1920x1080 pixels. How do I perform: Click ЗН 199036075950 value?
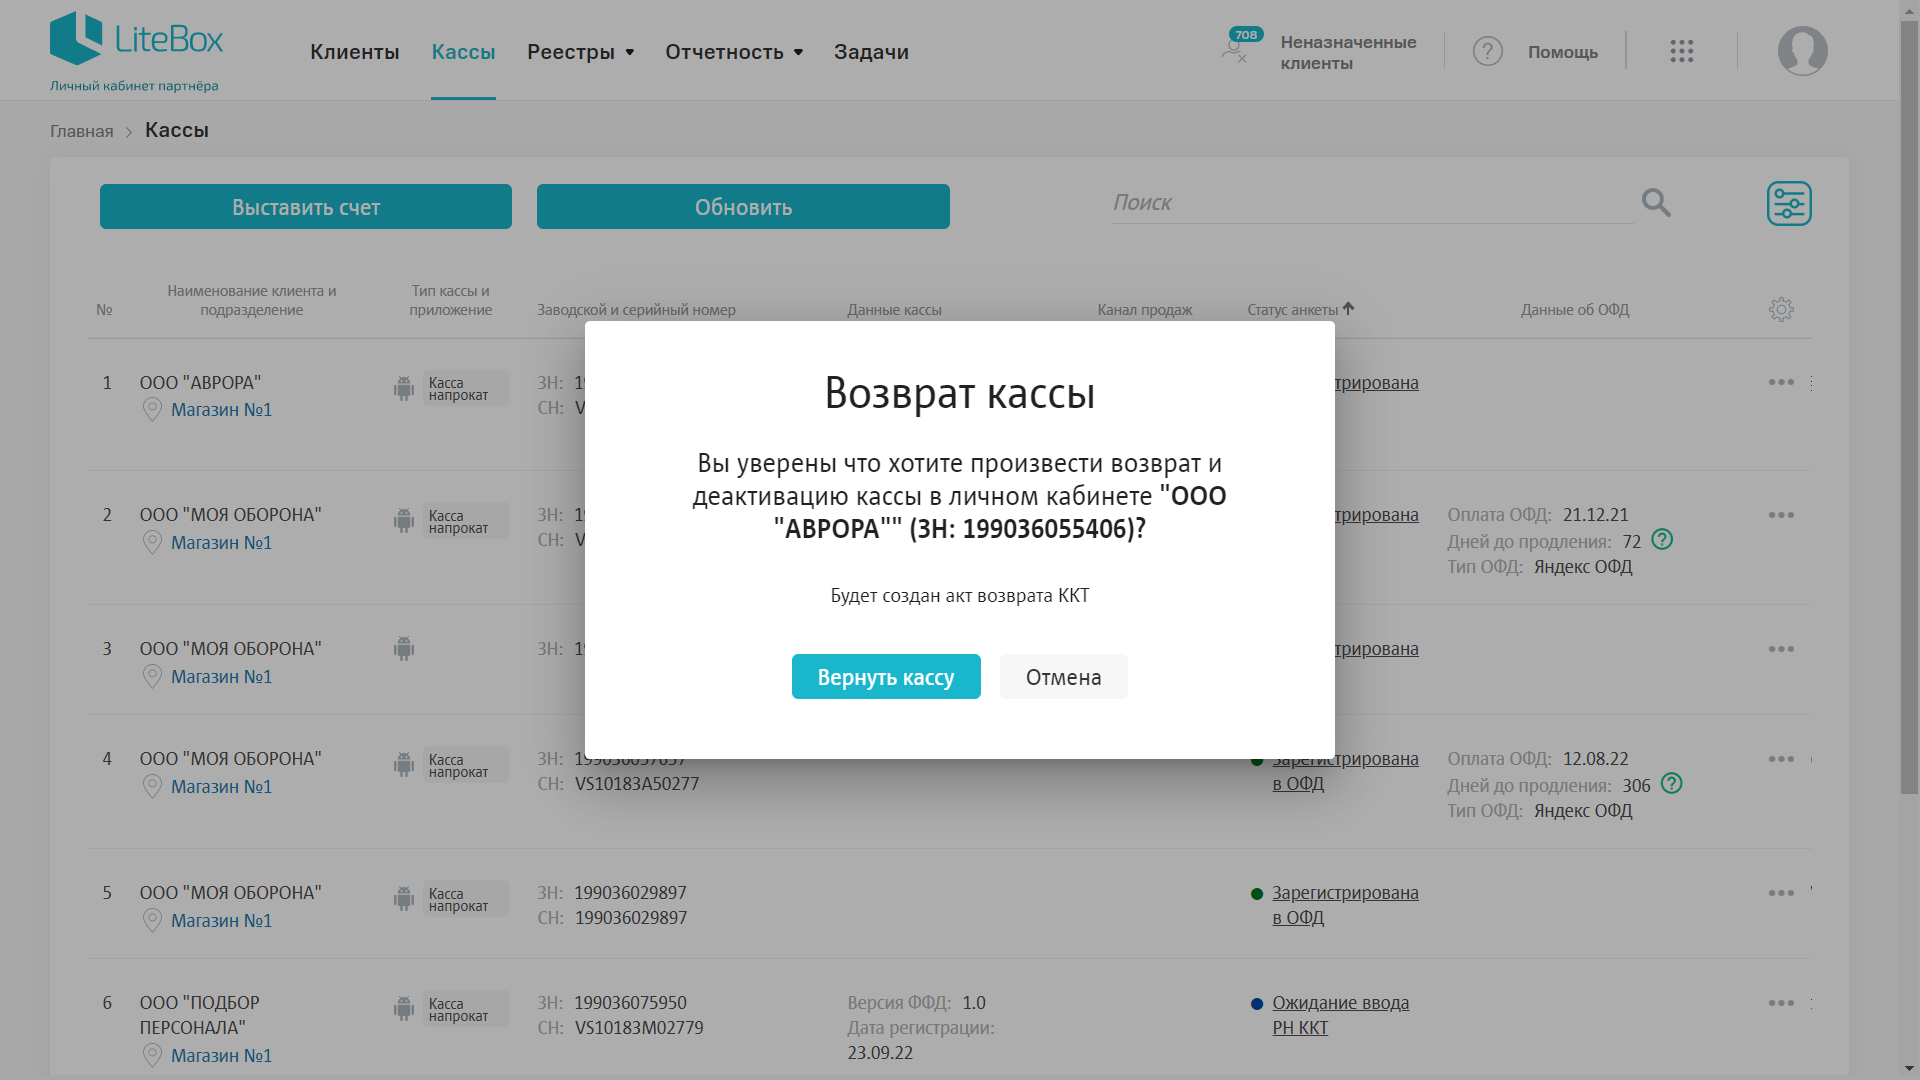630,1003
